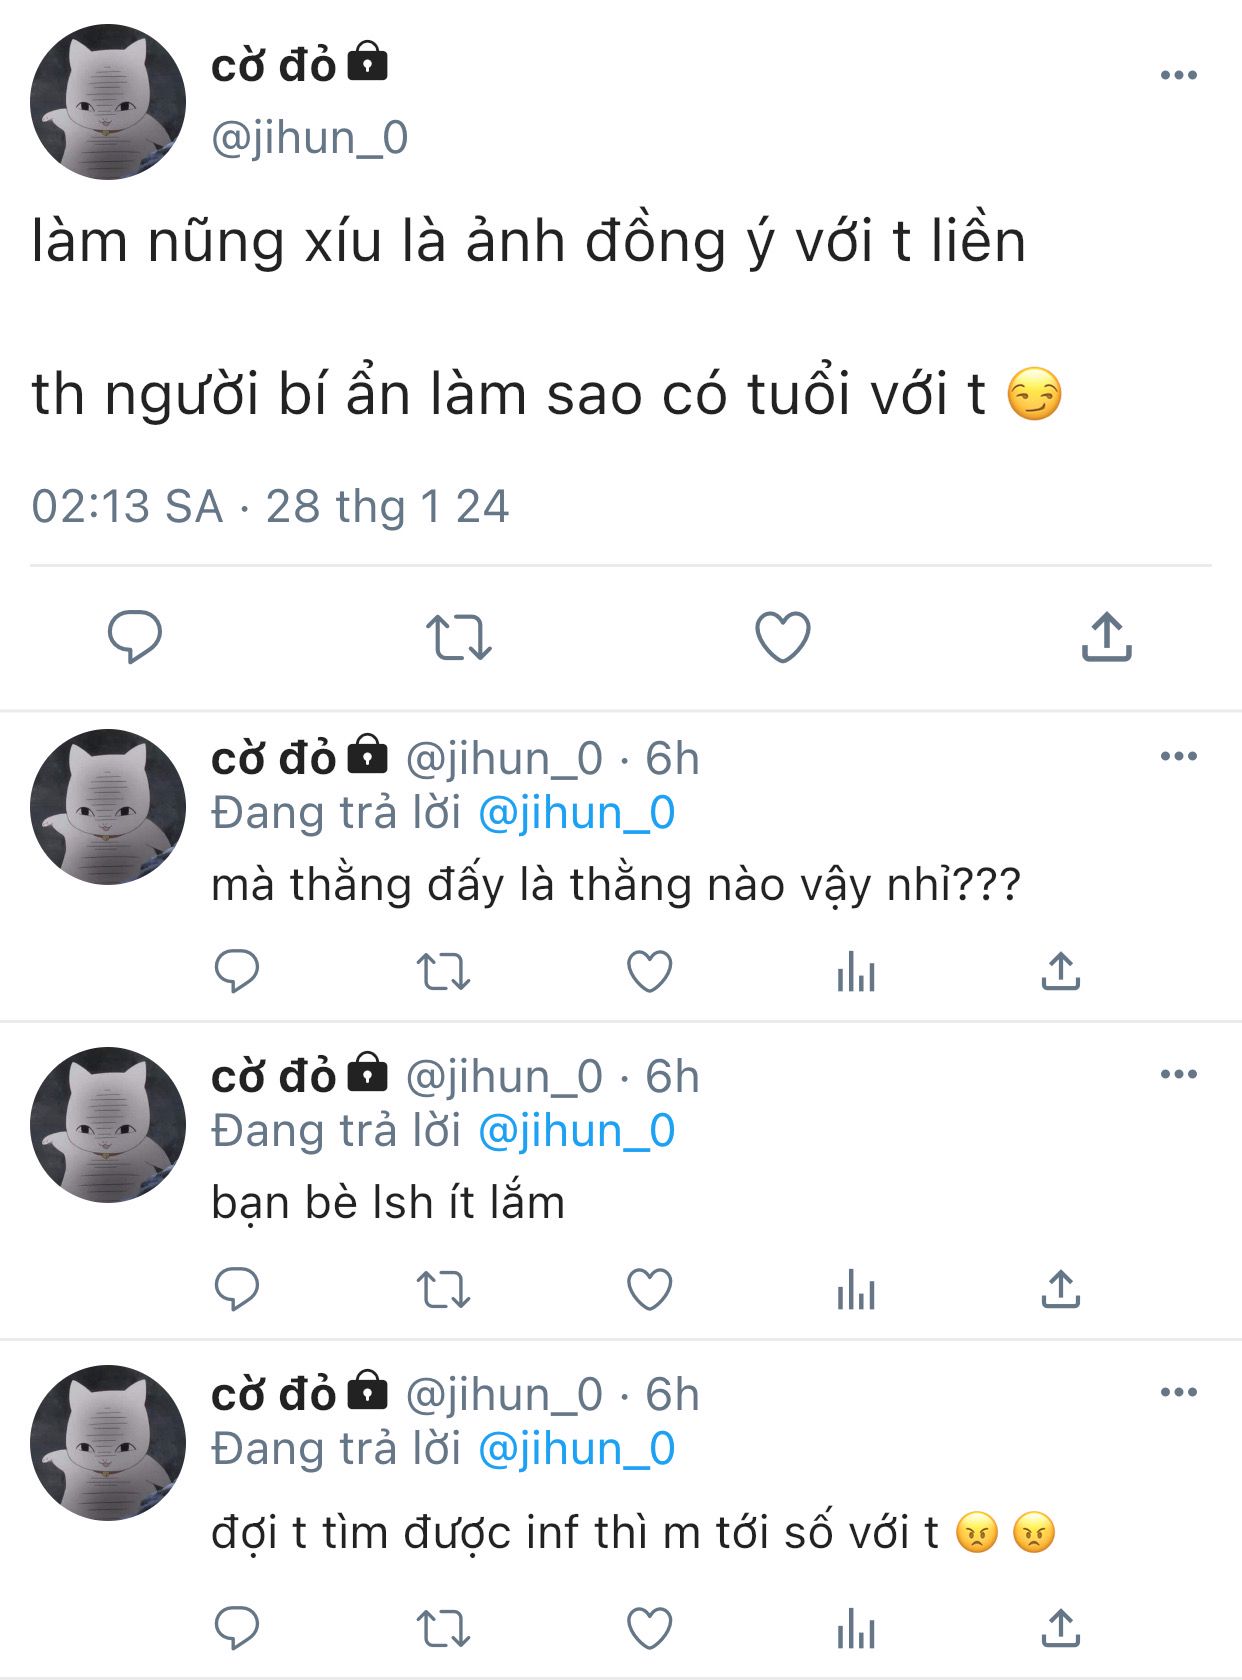
Task: Open the cat profile picture on the main tweet
Action: point(108,102)
